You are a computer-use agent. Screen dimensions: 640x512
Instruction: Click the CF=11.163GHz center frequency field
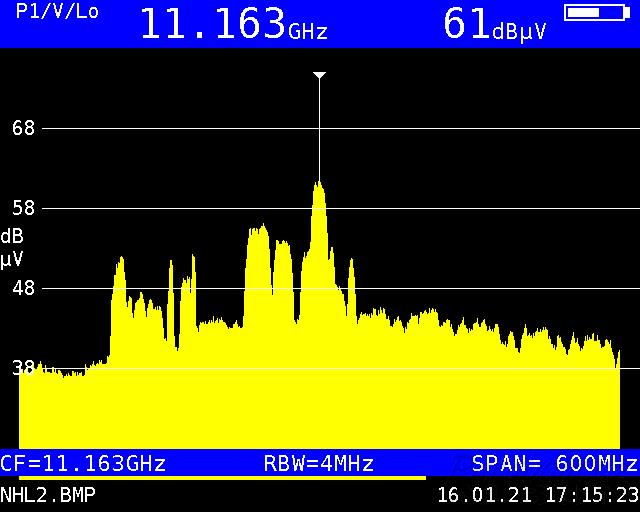pos(83,463)
